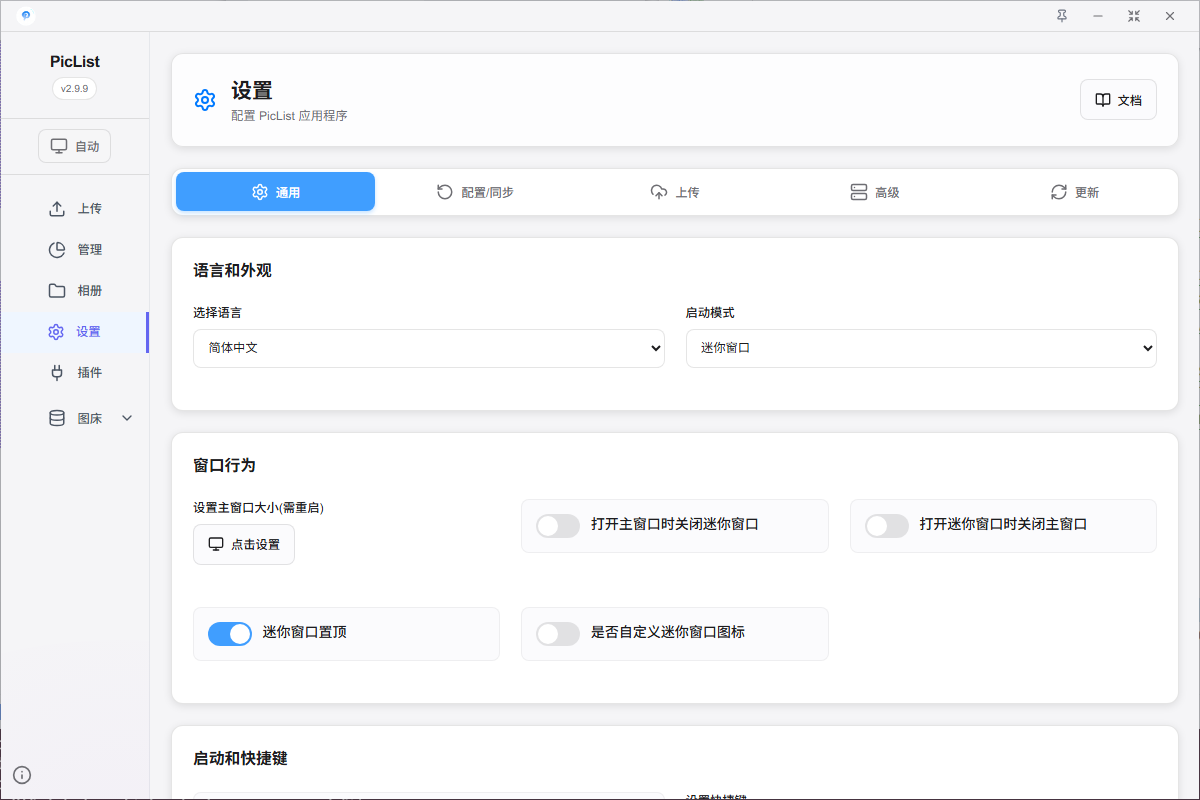Click the 设置主窗口大小(需重启) label

[258, 507]
